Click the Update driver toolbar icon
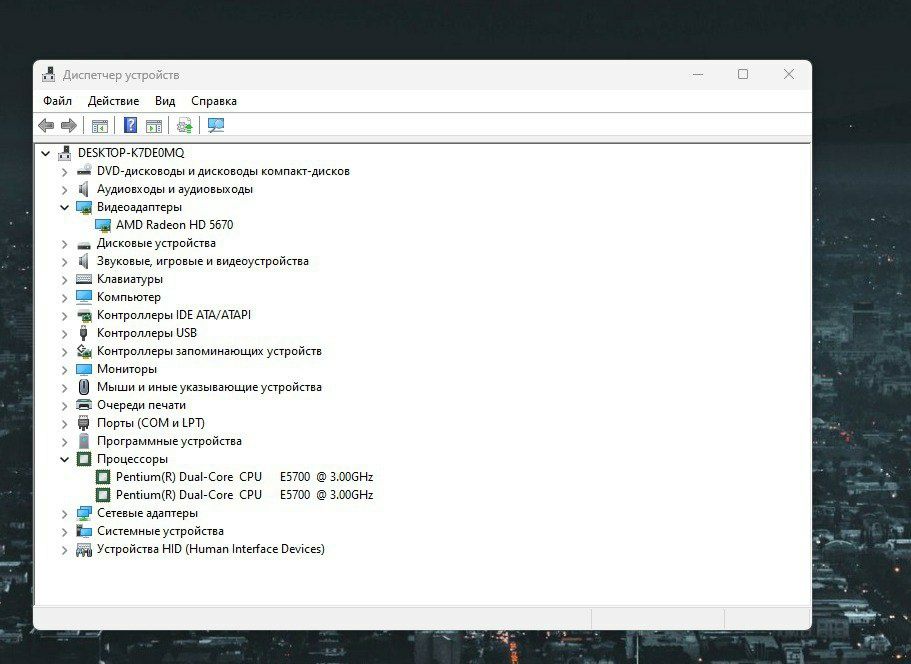Viewport: 911px width, 664px height. (185, 125)
